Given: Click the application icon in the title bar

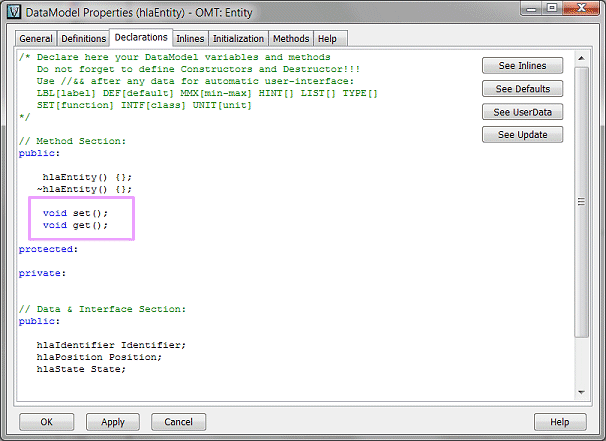Looking at the screenshot, I should pos(12,12).
